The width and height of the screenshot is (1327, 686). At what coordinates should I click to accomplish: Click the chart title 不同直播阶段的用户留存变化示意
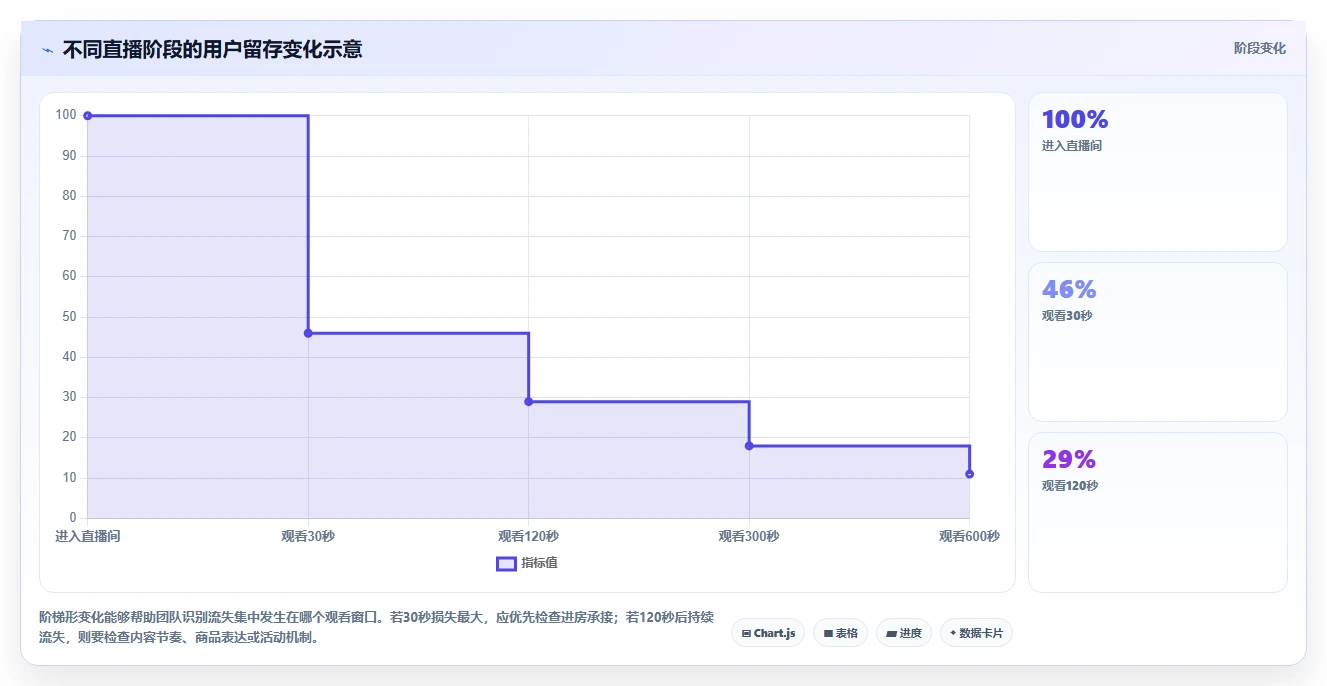tap(212, 49)
